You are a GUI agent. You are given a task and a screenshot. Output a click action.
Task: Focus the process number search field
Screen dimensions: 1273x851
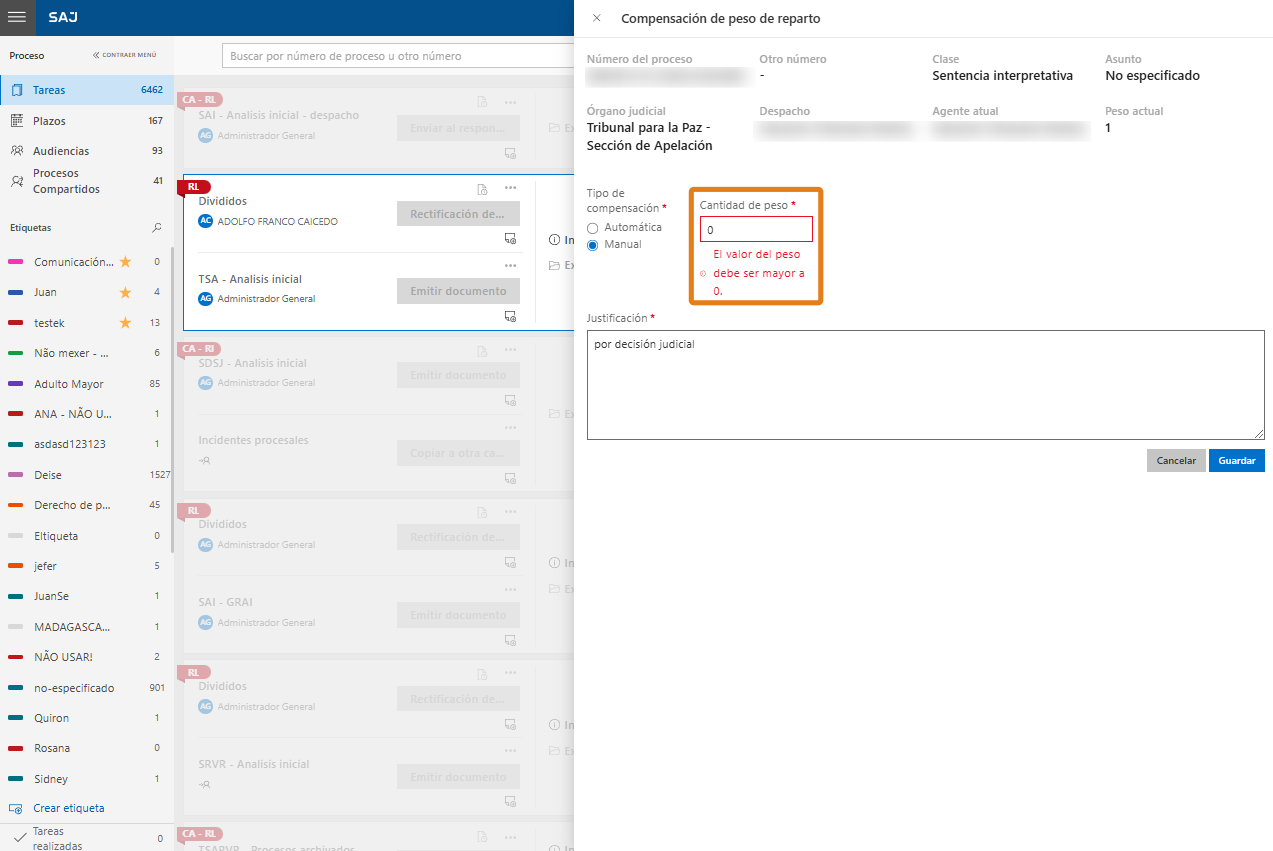click(x=398, y=56)
